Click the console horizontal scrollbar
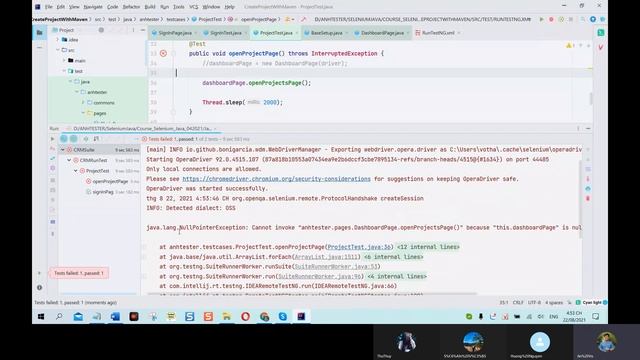Screen dimensions: 640x360 click(311, 293)
